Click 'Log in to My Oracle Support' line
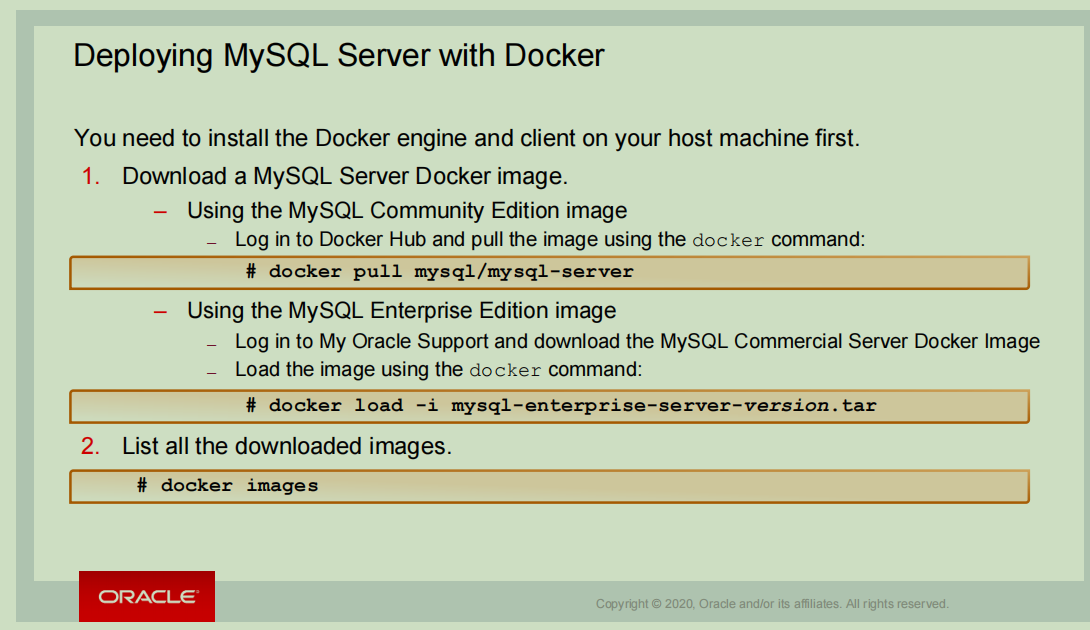The image size is (1090, 630). coord(637,341)
